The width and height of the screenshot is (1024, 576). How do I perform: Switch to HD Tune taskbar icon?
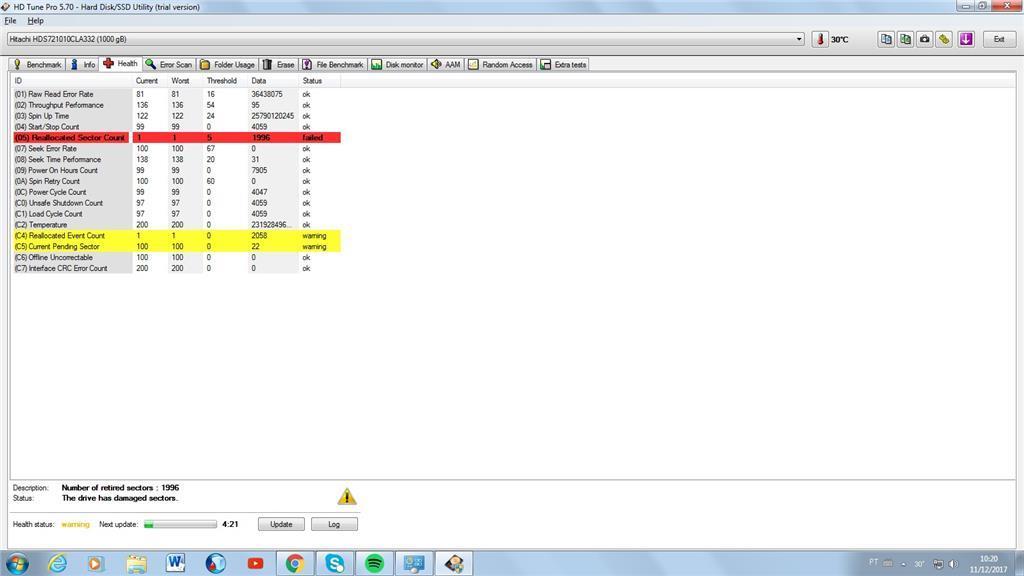coord(454,563)
